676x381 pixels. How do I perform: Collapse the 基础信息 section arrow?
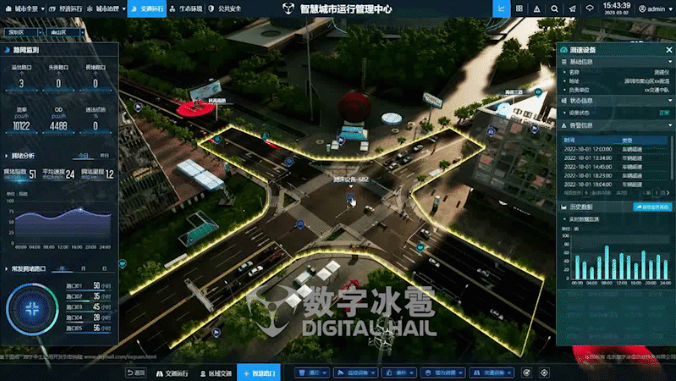tap(670, 62)
